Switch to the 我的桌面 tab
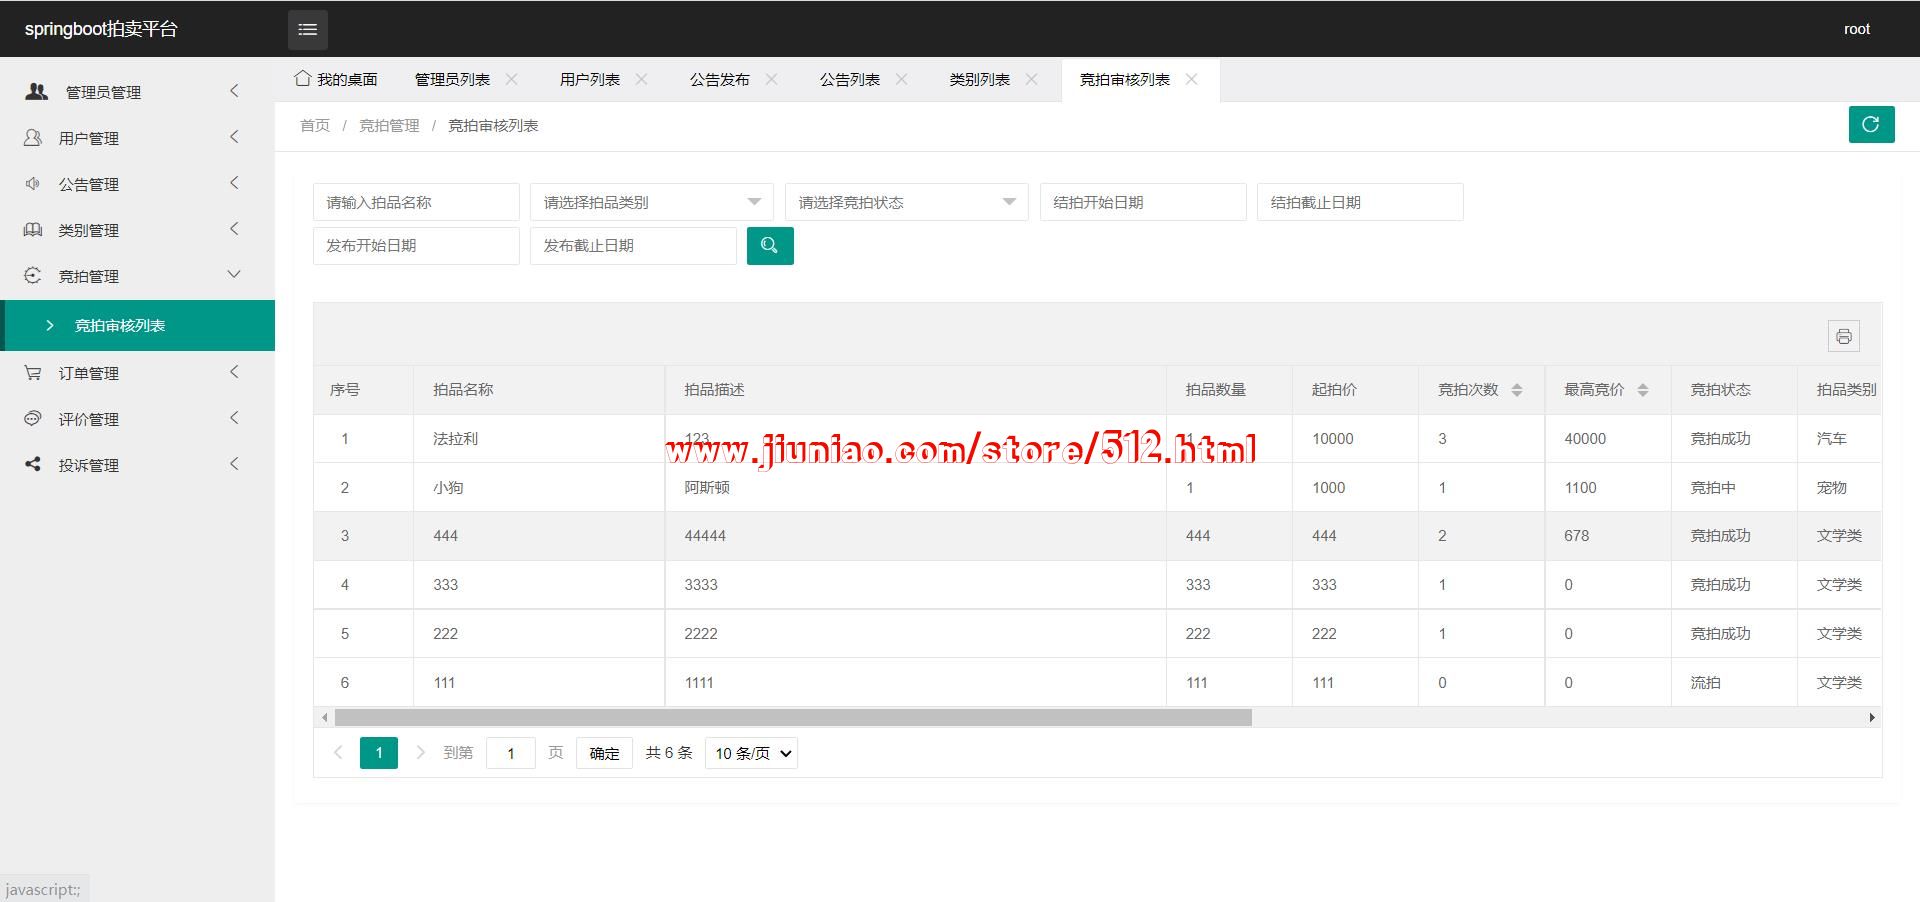 pyautogui.click(x=337, y=79)
